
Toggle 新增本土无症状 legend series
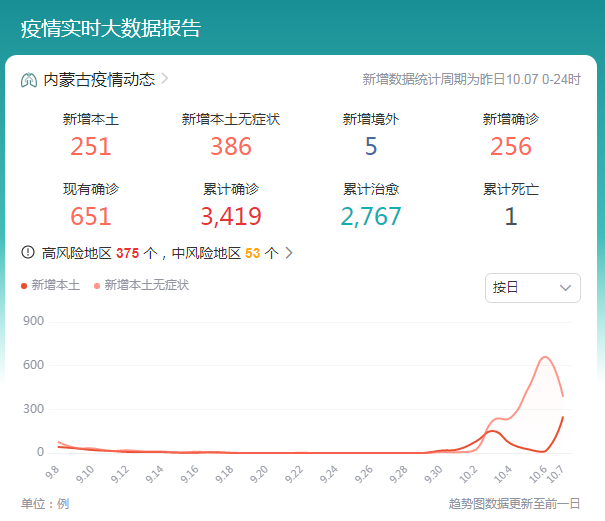146,285
